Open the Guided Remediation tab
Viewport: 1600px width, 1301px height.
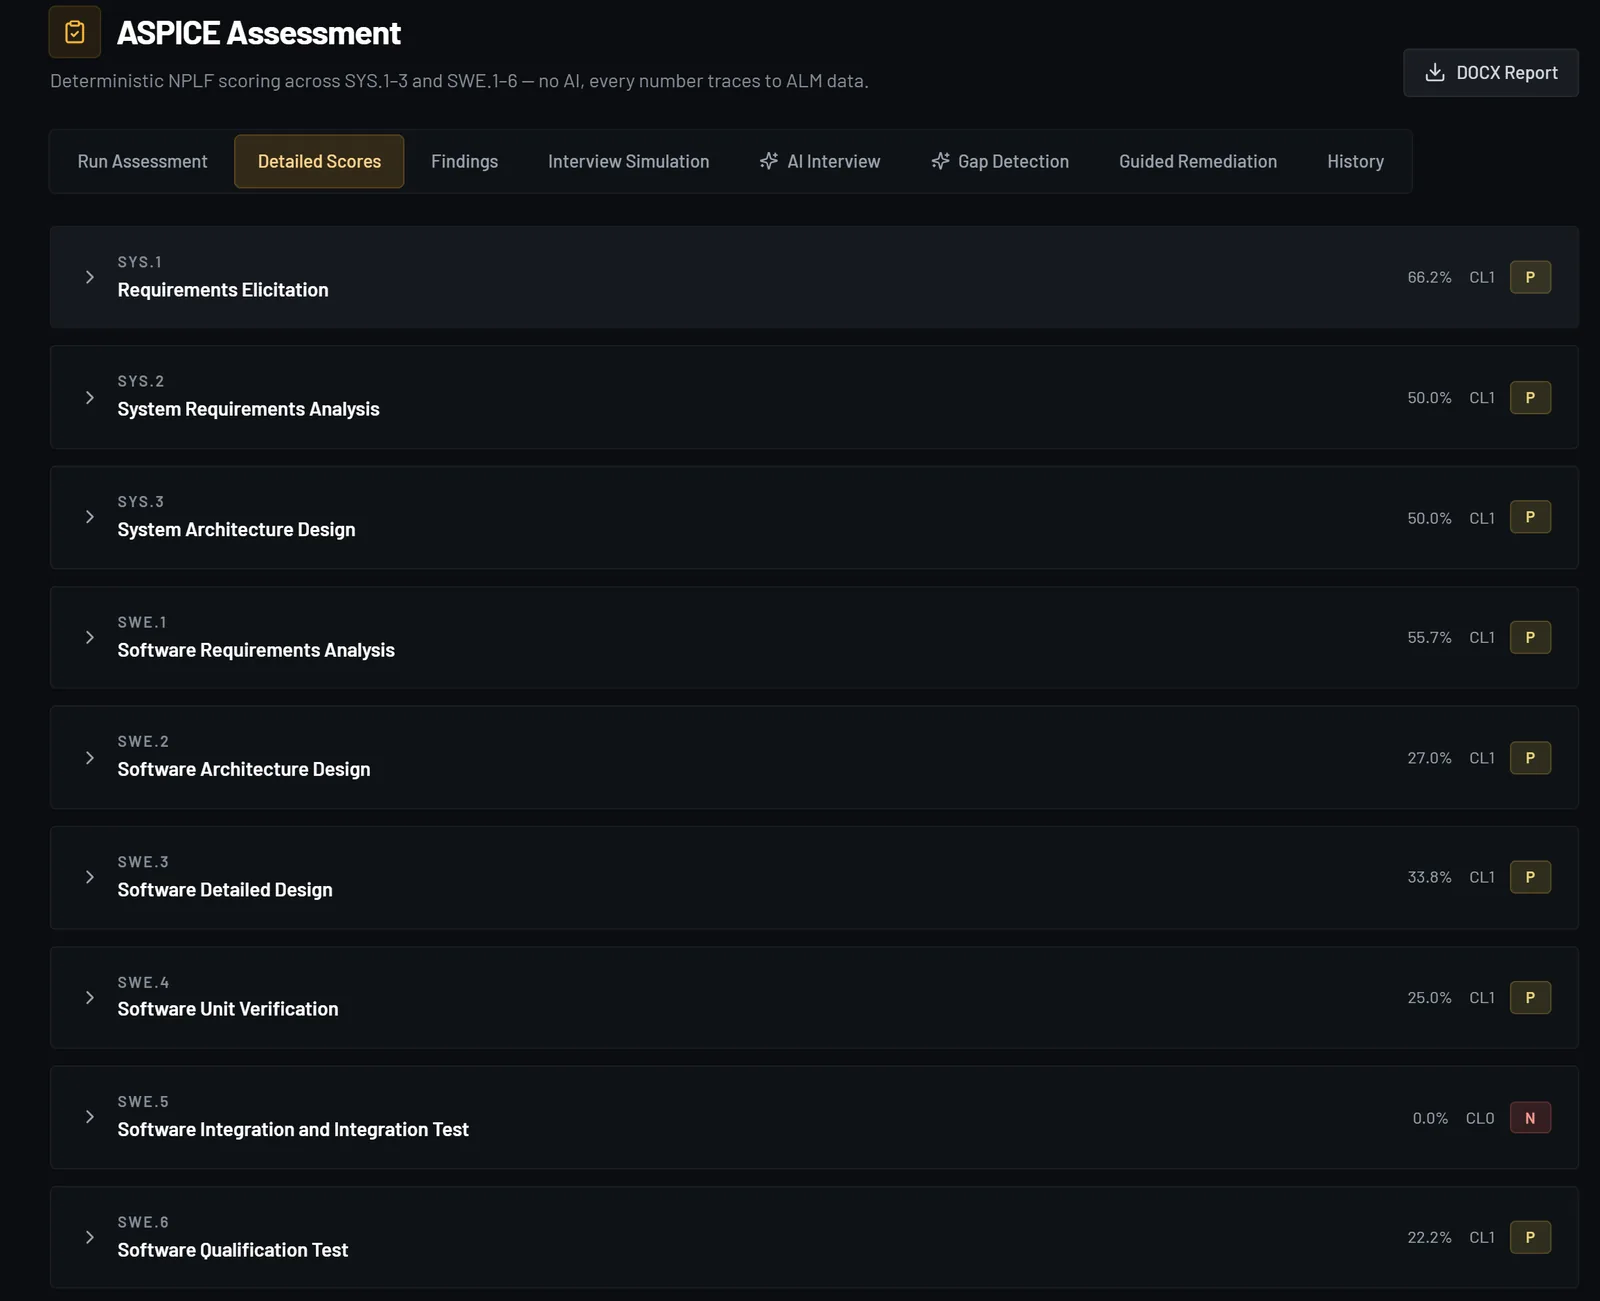[x=1198, y=161]
